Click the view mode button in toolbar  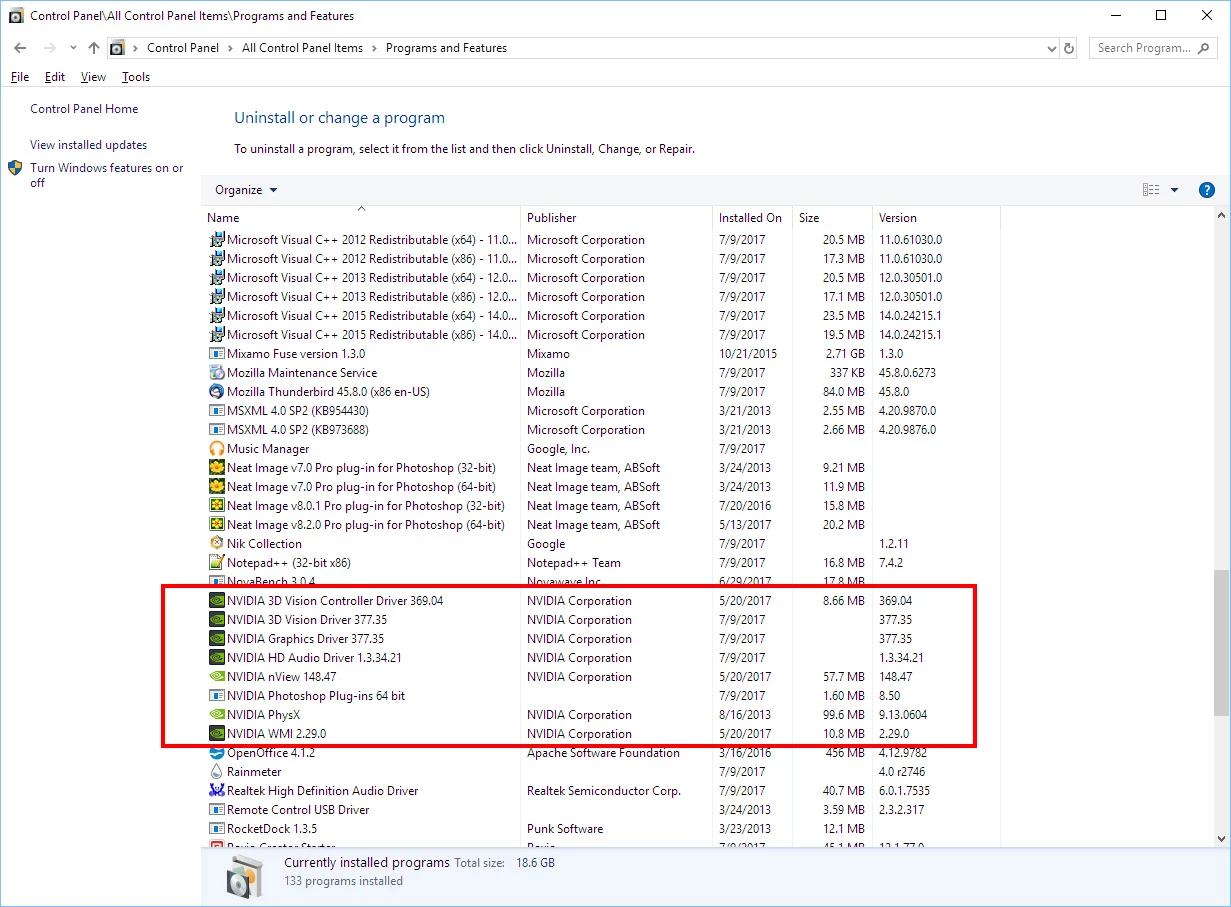(1151, 190)
